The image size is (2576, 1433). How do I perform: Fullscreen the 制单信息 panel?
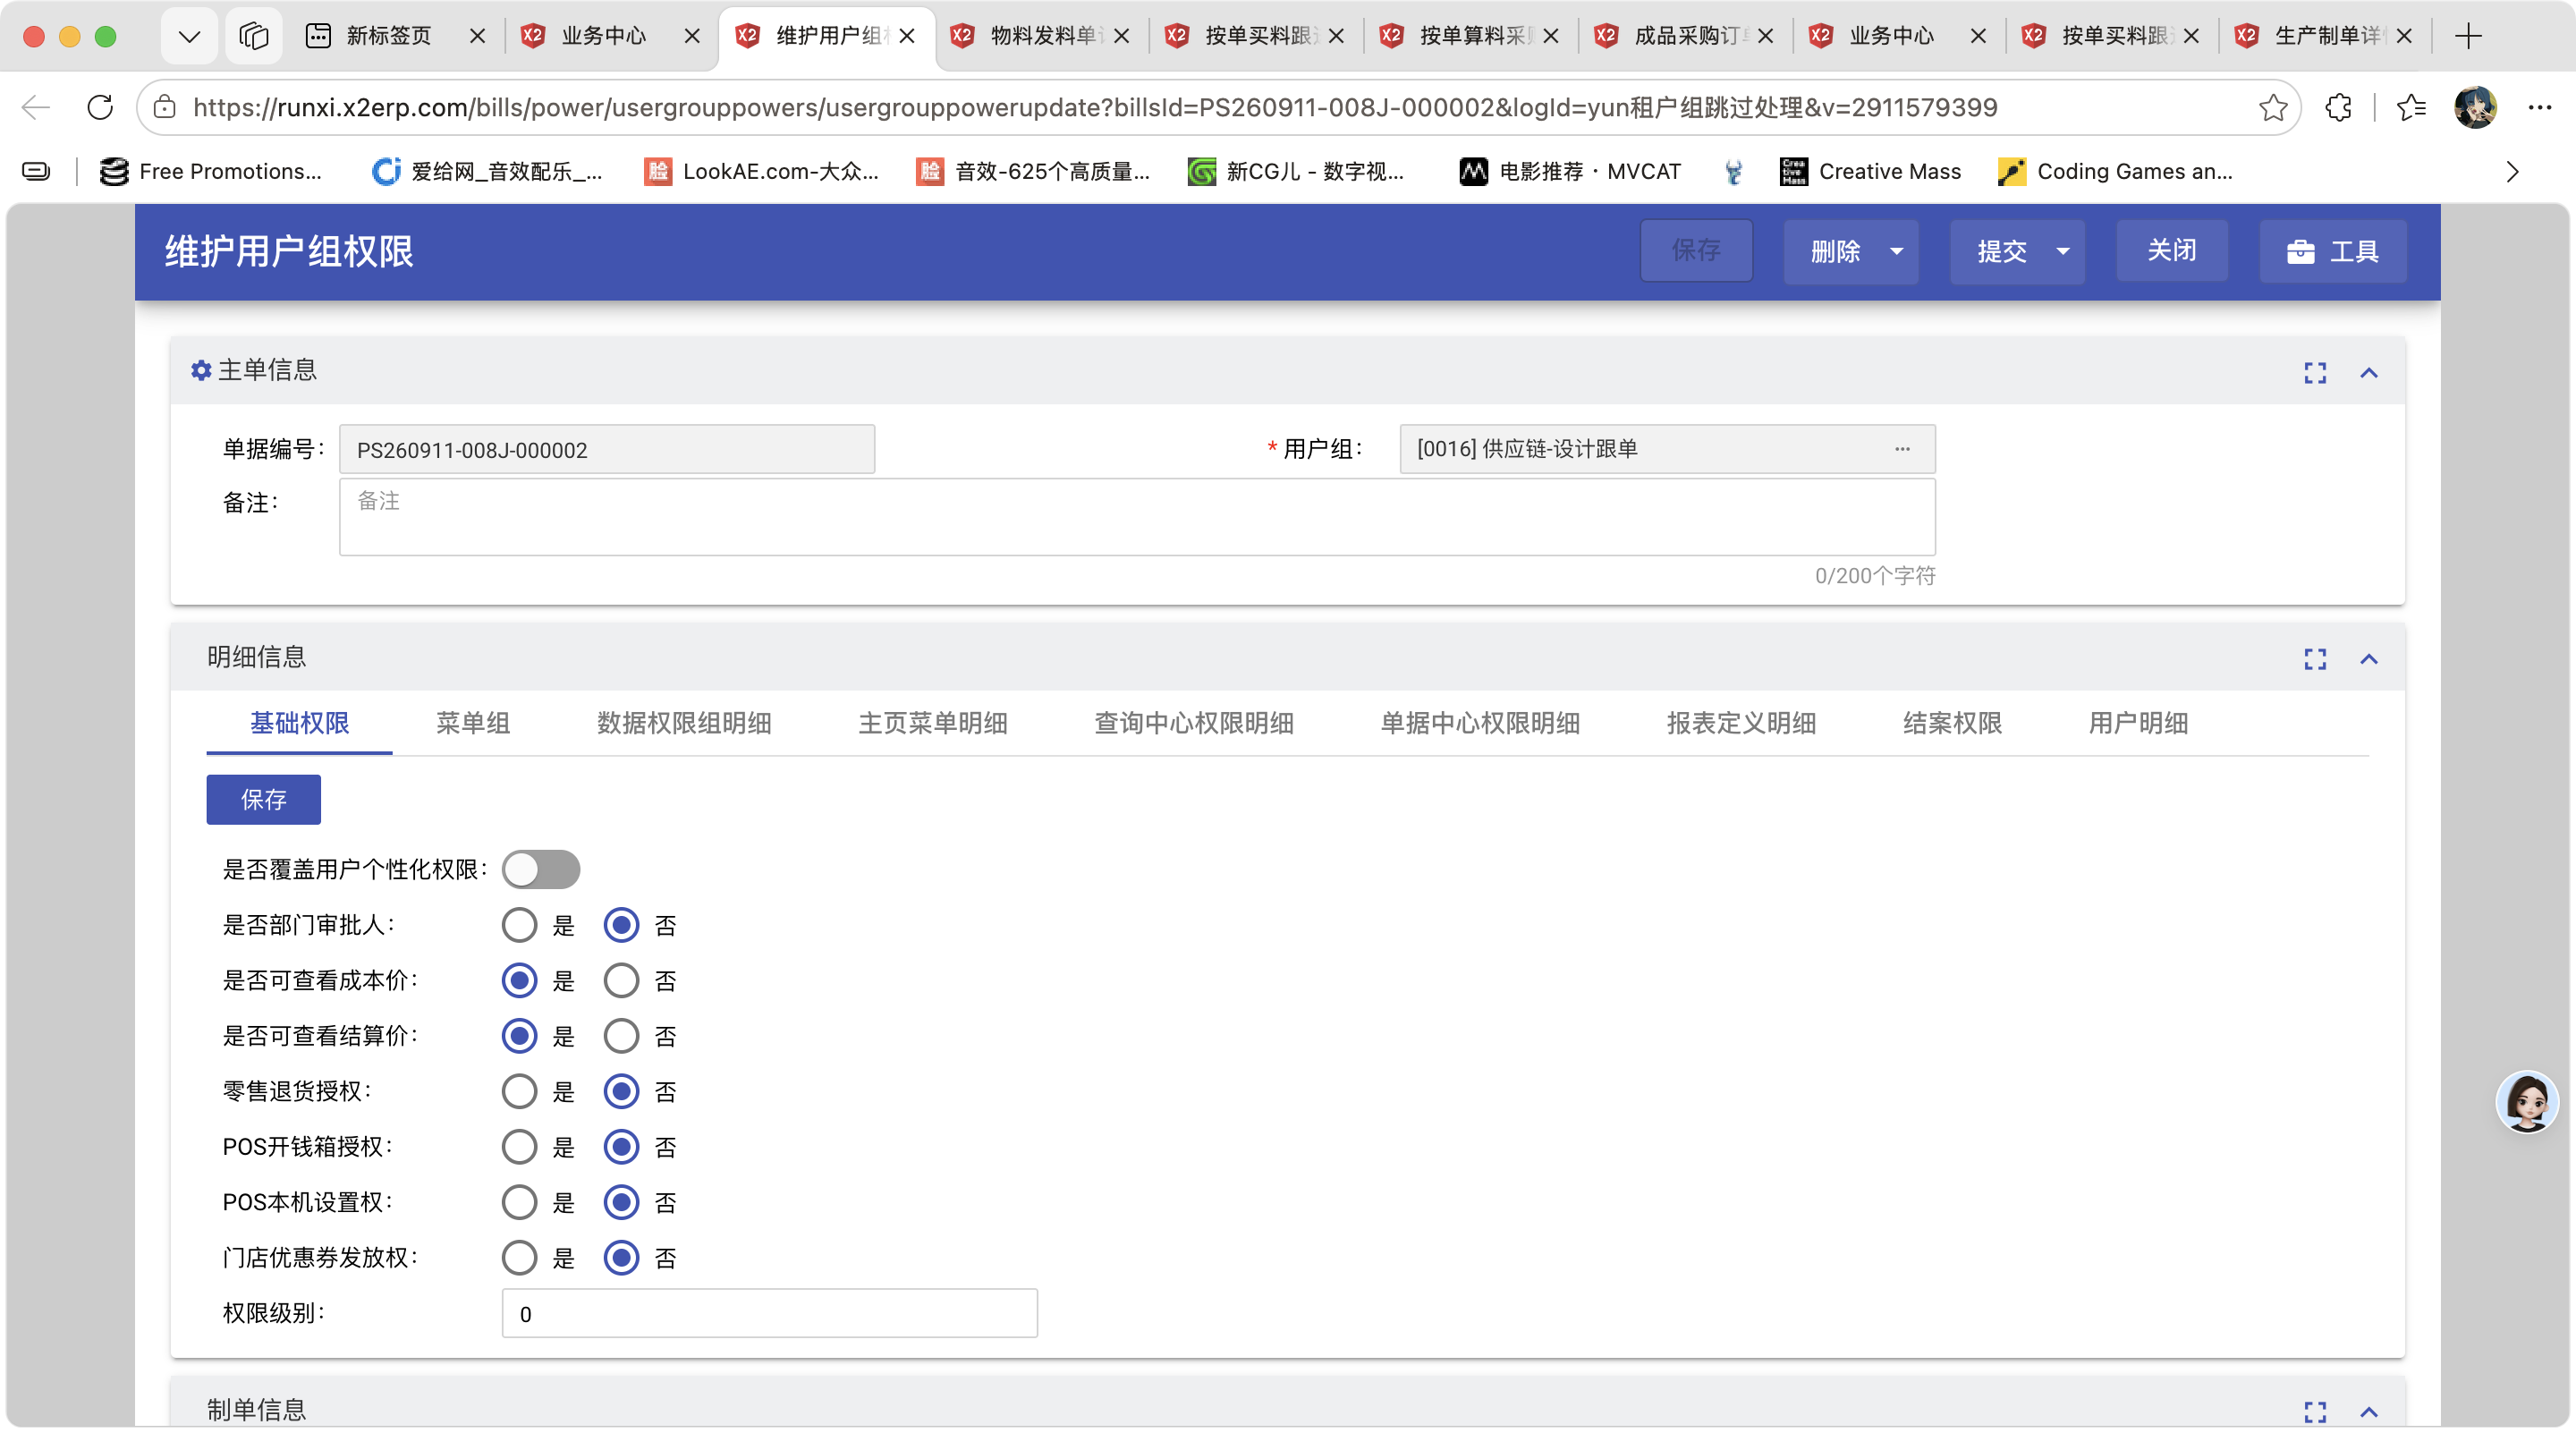(2315, 1411)
